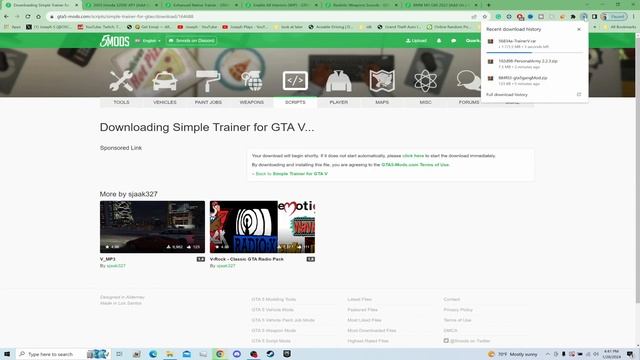640x360 pixels.
Task: Open the Tools category wrench icon
Action: [121, 81]
